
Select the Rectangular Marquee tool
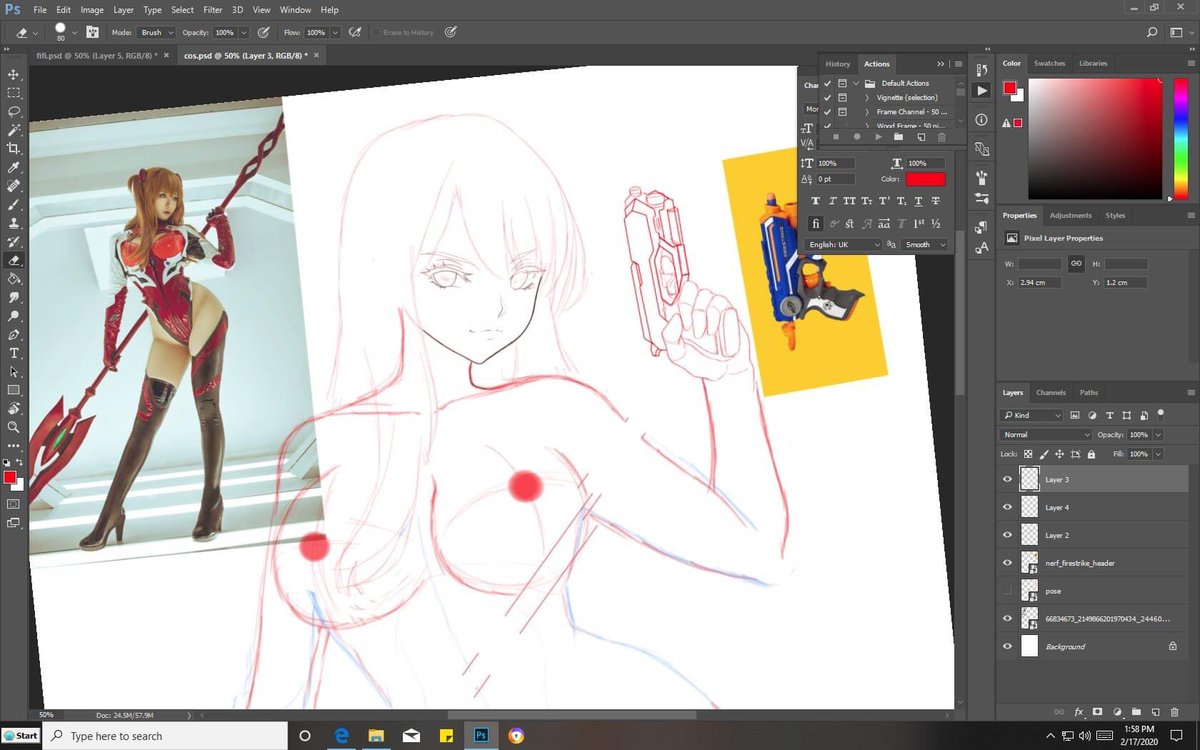(14, 93)
